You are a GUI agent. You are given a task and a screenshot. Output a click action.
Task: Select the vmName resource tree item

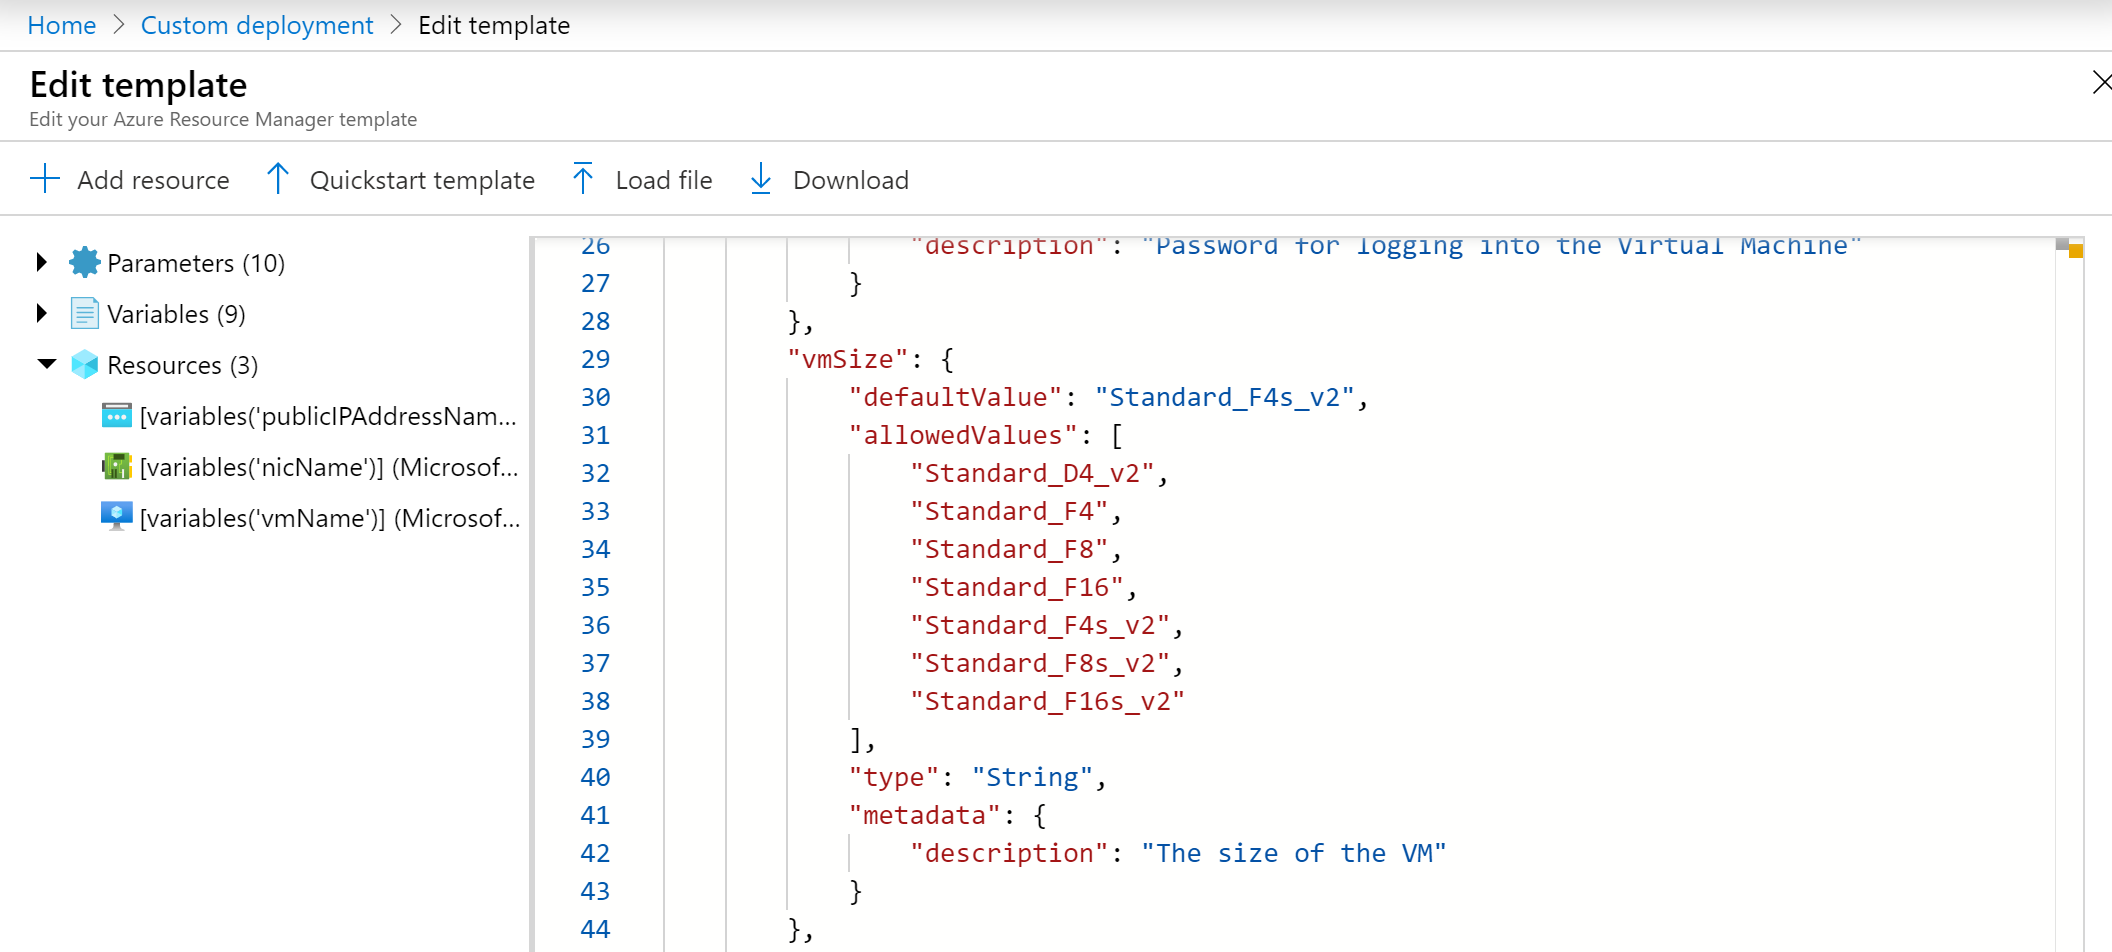pos(330,518)
